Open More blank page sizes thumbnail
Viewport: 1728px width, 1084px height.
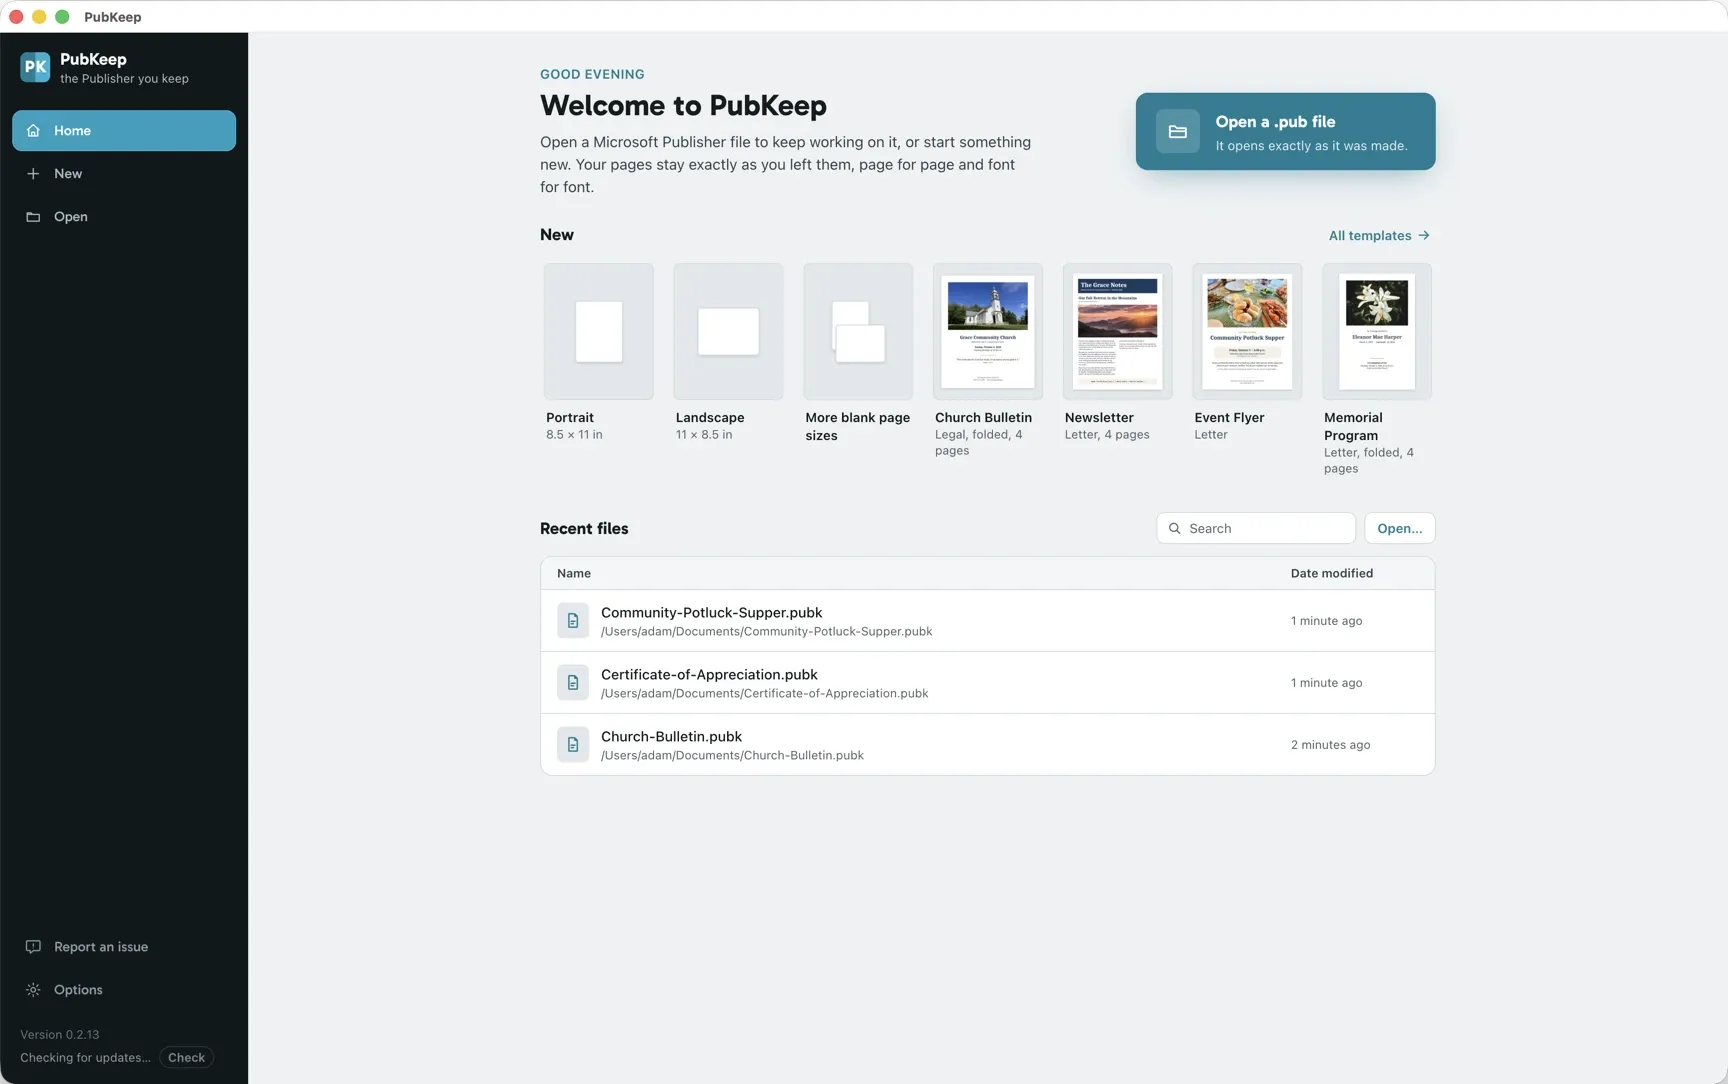pyautogui.click(x=858, y=332)
